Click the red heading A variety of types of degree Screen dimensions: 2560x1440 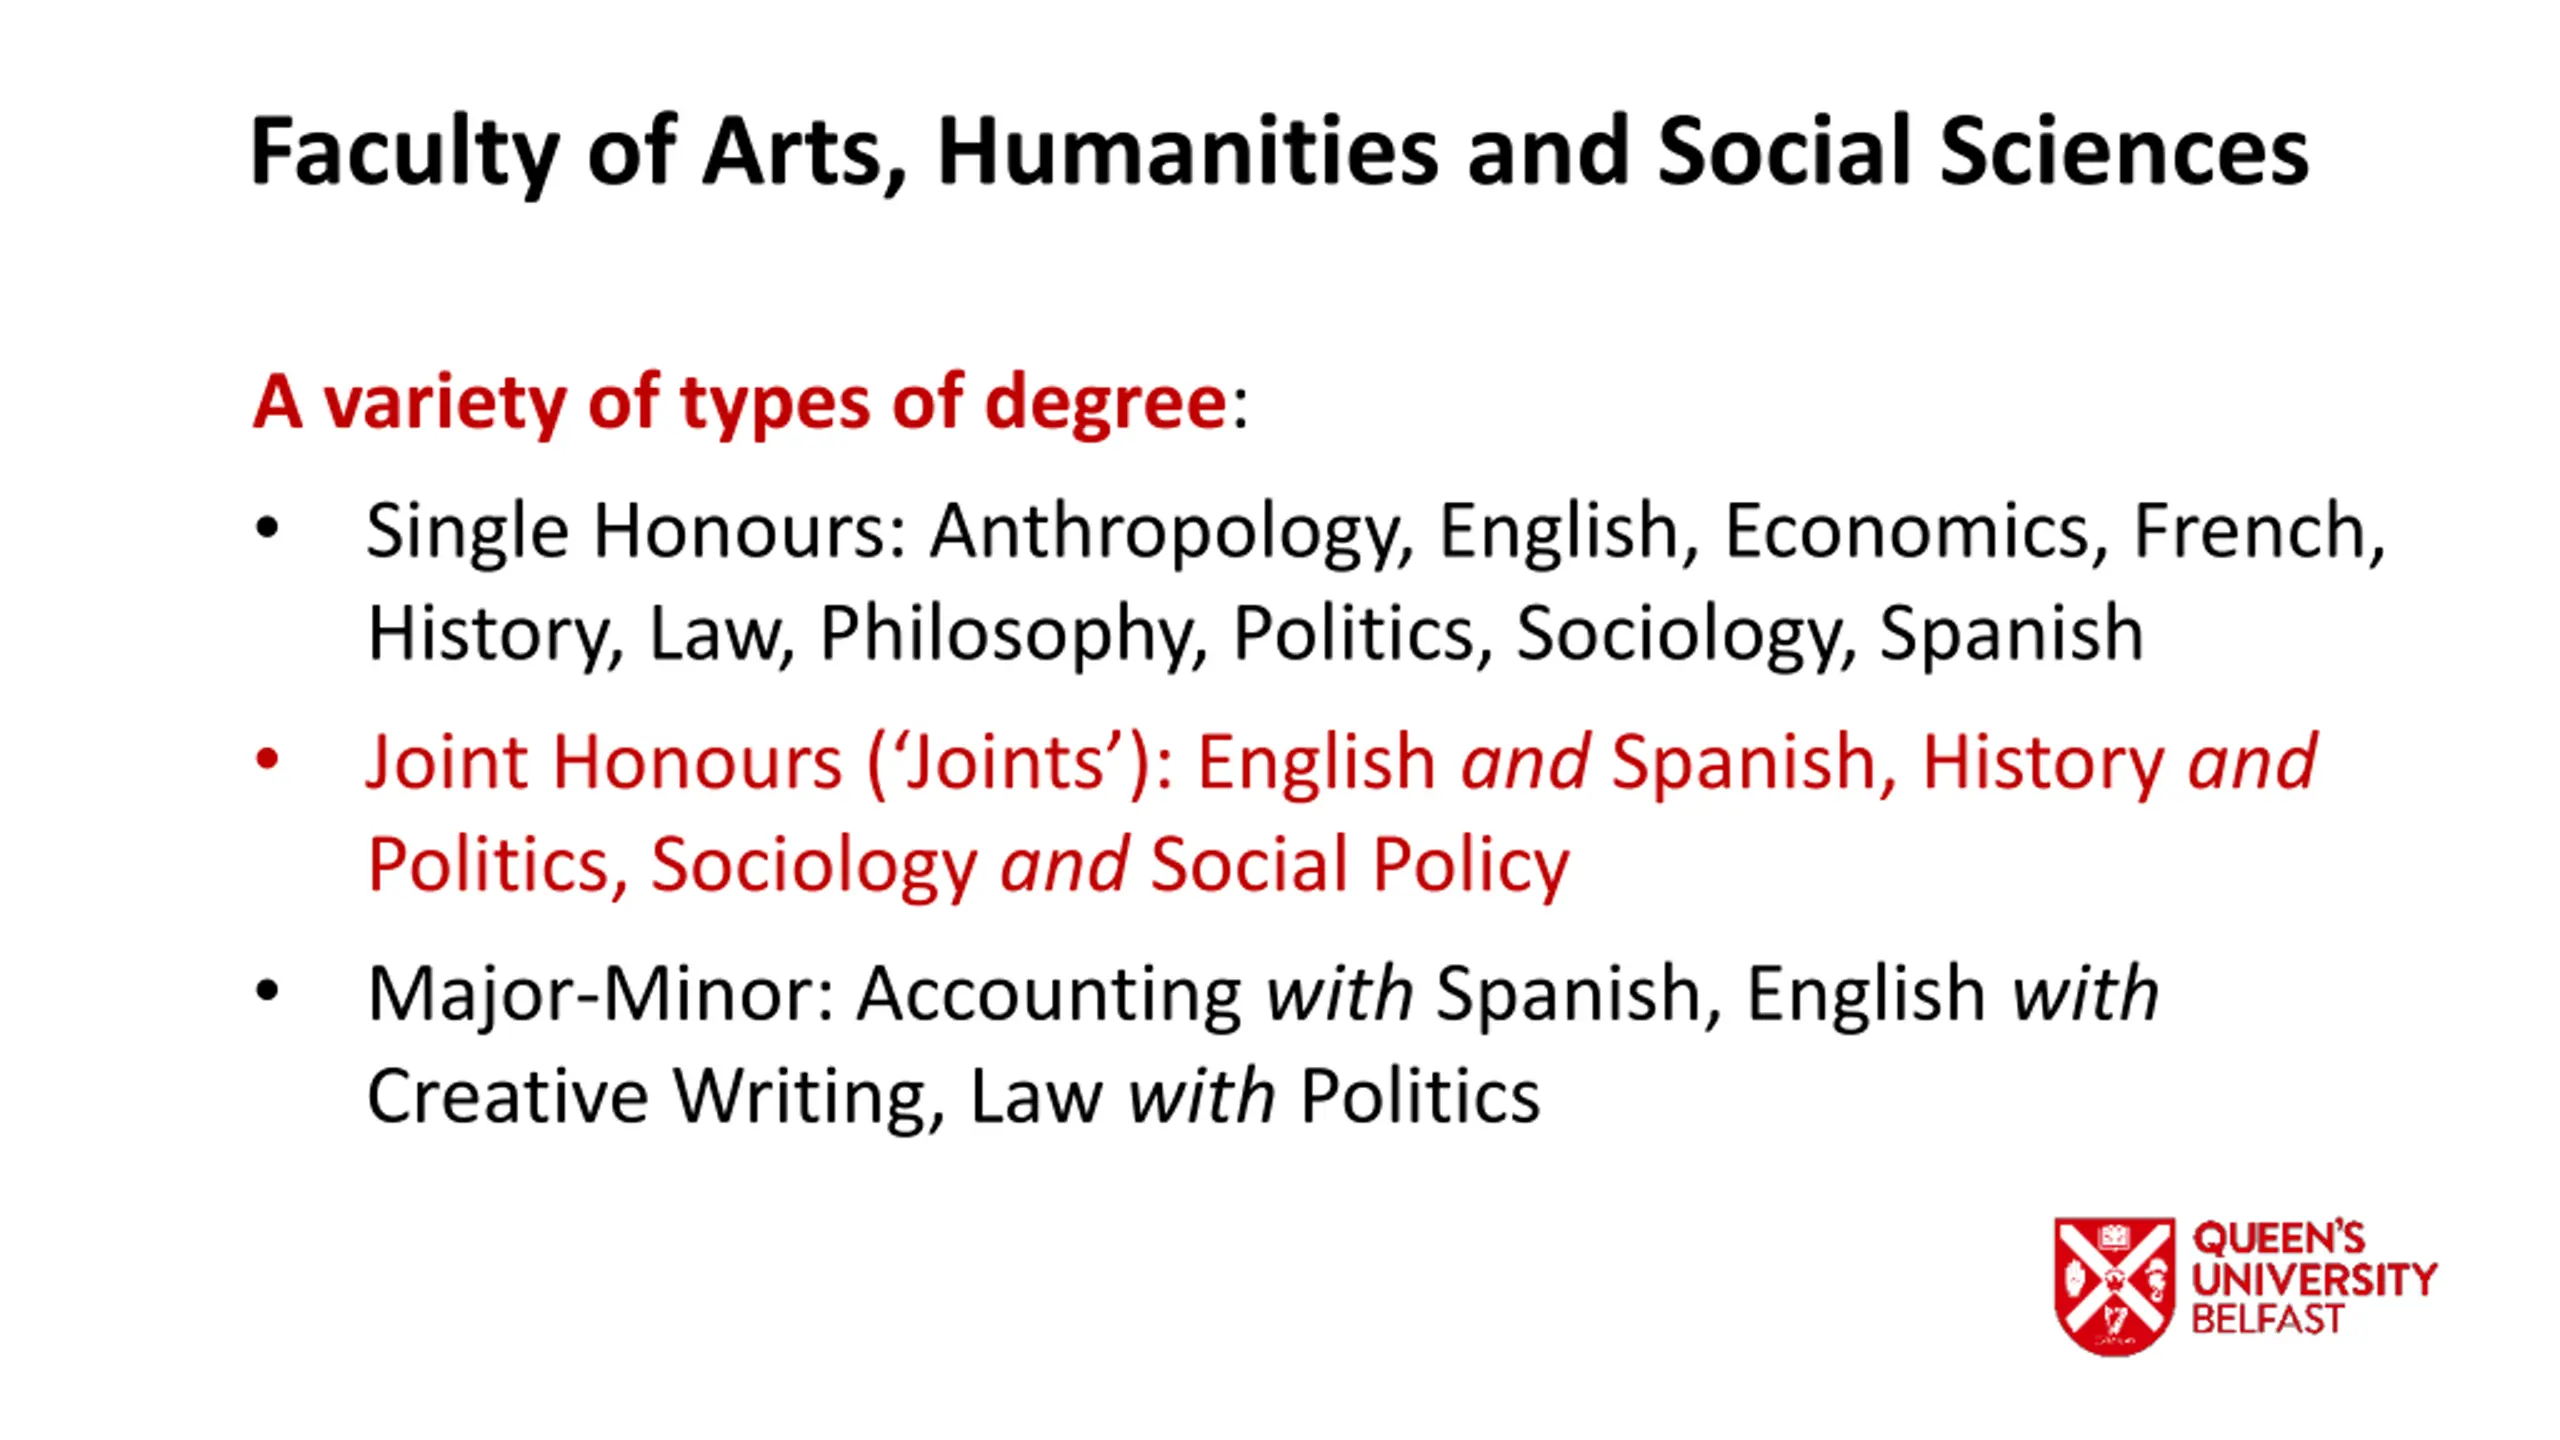point(740,402)
